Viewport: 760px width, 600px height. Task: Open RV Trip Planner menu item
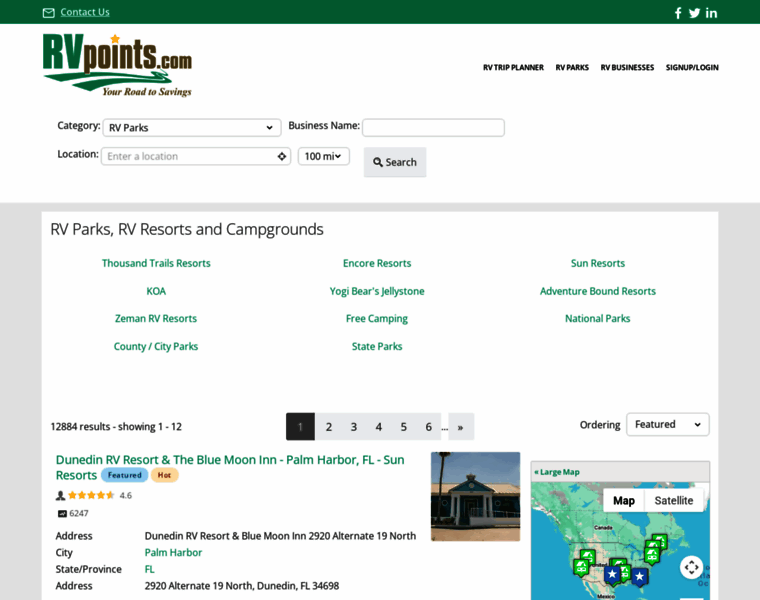point(513,67)
